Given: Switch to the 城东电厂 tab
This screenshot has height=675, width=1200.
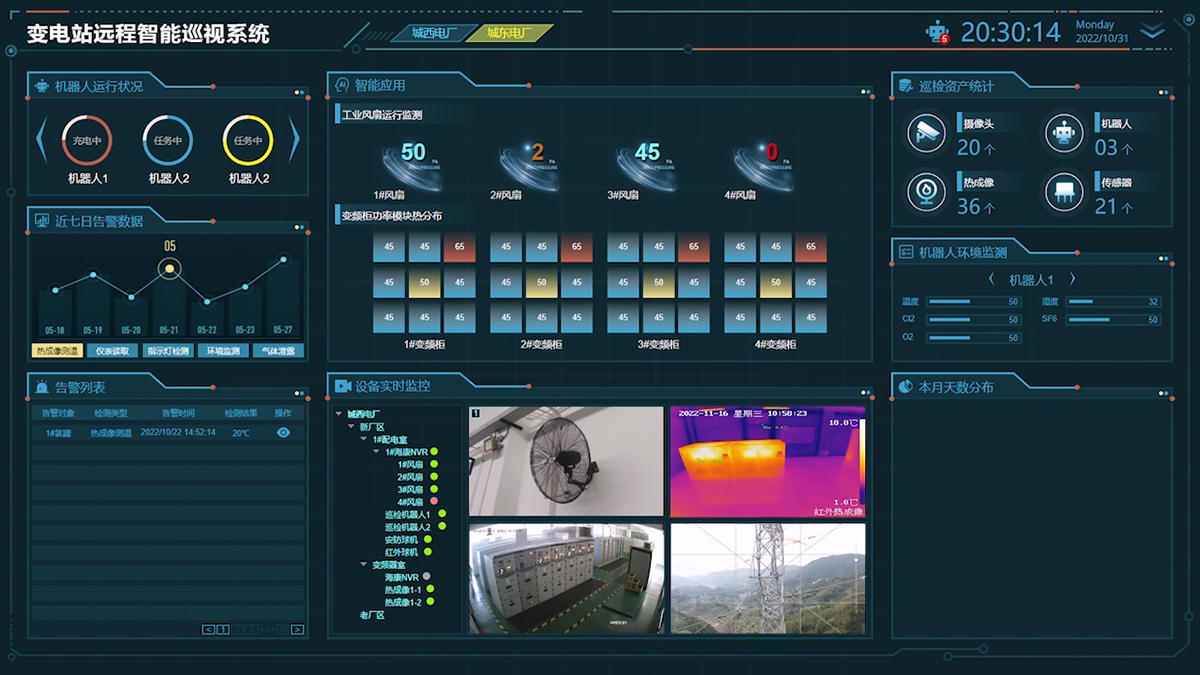Looking at the screenshot, I should pyautogui.click(x=509, y=33).
